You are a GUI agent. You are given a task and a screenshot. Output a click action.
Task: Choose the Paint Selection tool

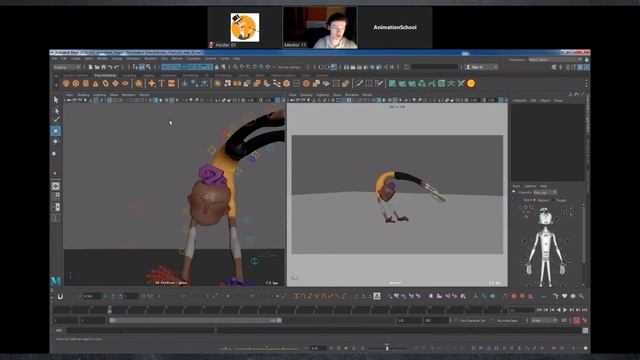pyautogui.click(x=56, y=120)
